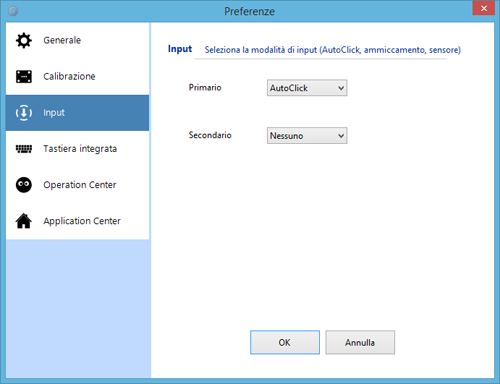Image resolution: width=500 pixels, height=384 pixels.
Task: Go to Tastiera integrata settings
Action: coord(77,149)
